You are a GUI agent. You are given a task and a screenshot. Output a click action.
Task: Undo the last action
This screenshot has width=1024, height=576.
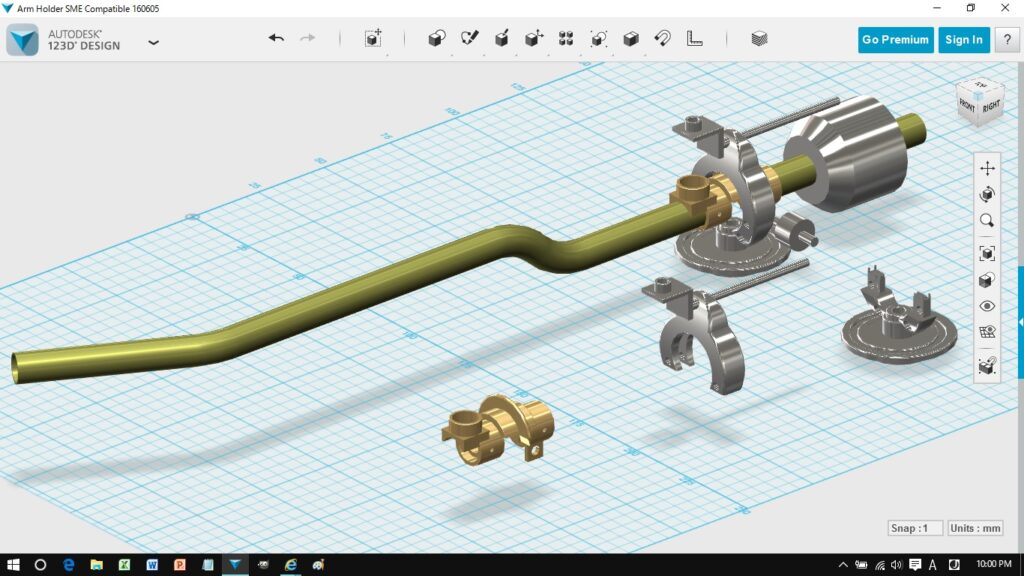pyautogui.click(x=276, y=39)
